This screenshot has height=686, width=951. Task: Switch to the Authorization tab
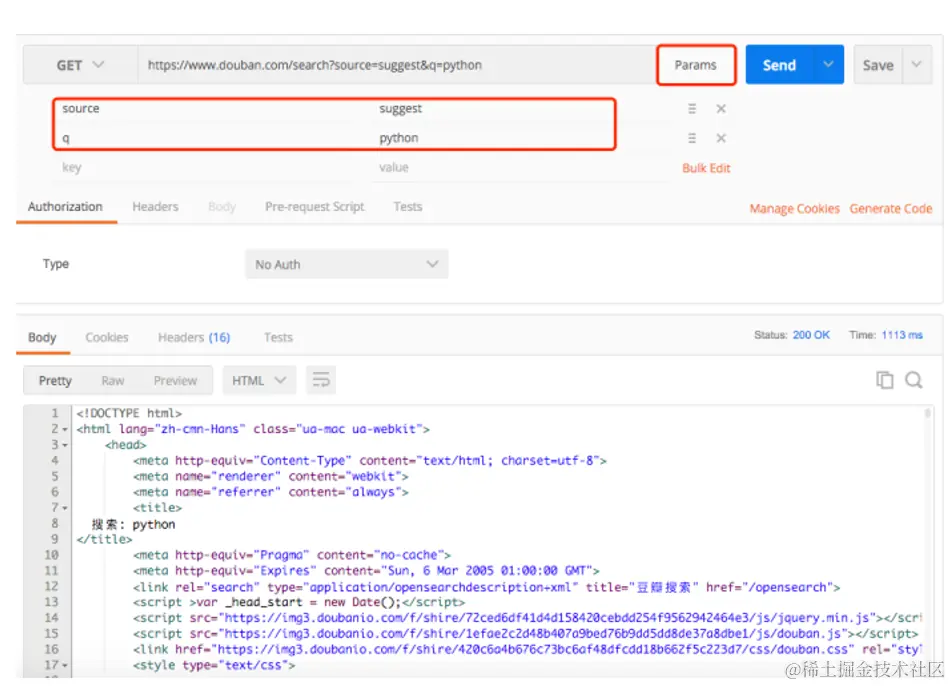click(66, 207)
